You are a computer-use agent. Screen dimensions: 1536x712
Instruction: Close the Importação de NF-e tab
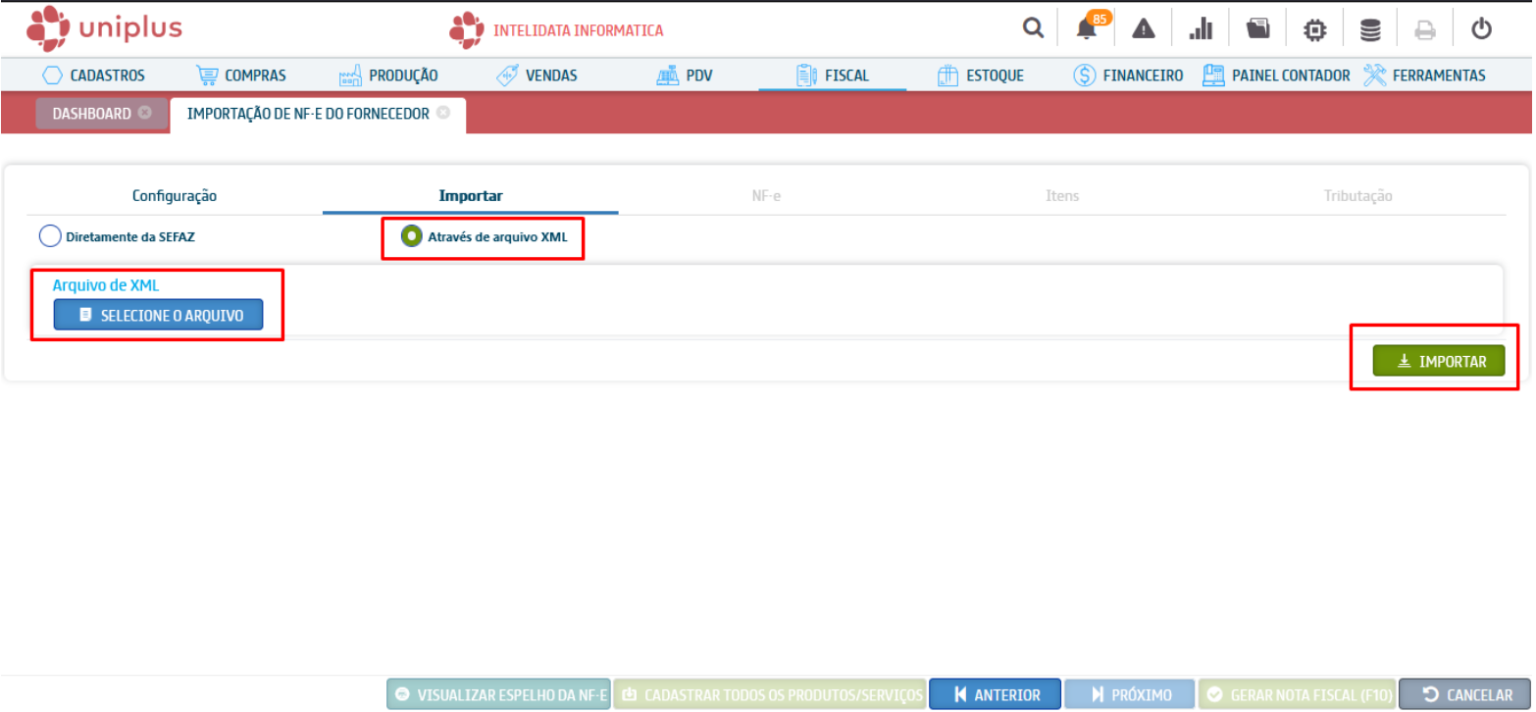(443, 113)
